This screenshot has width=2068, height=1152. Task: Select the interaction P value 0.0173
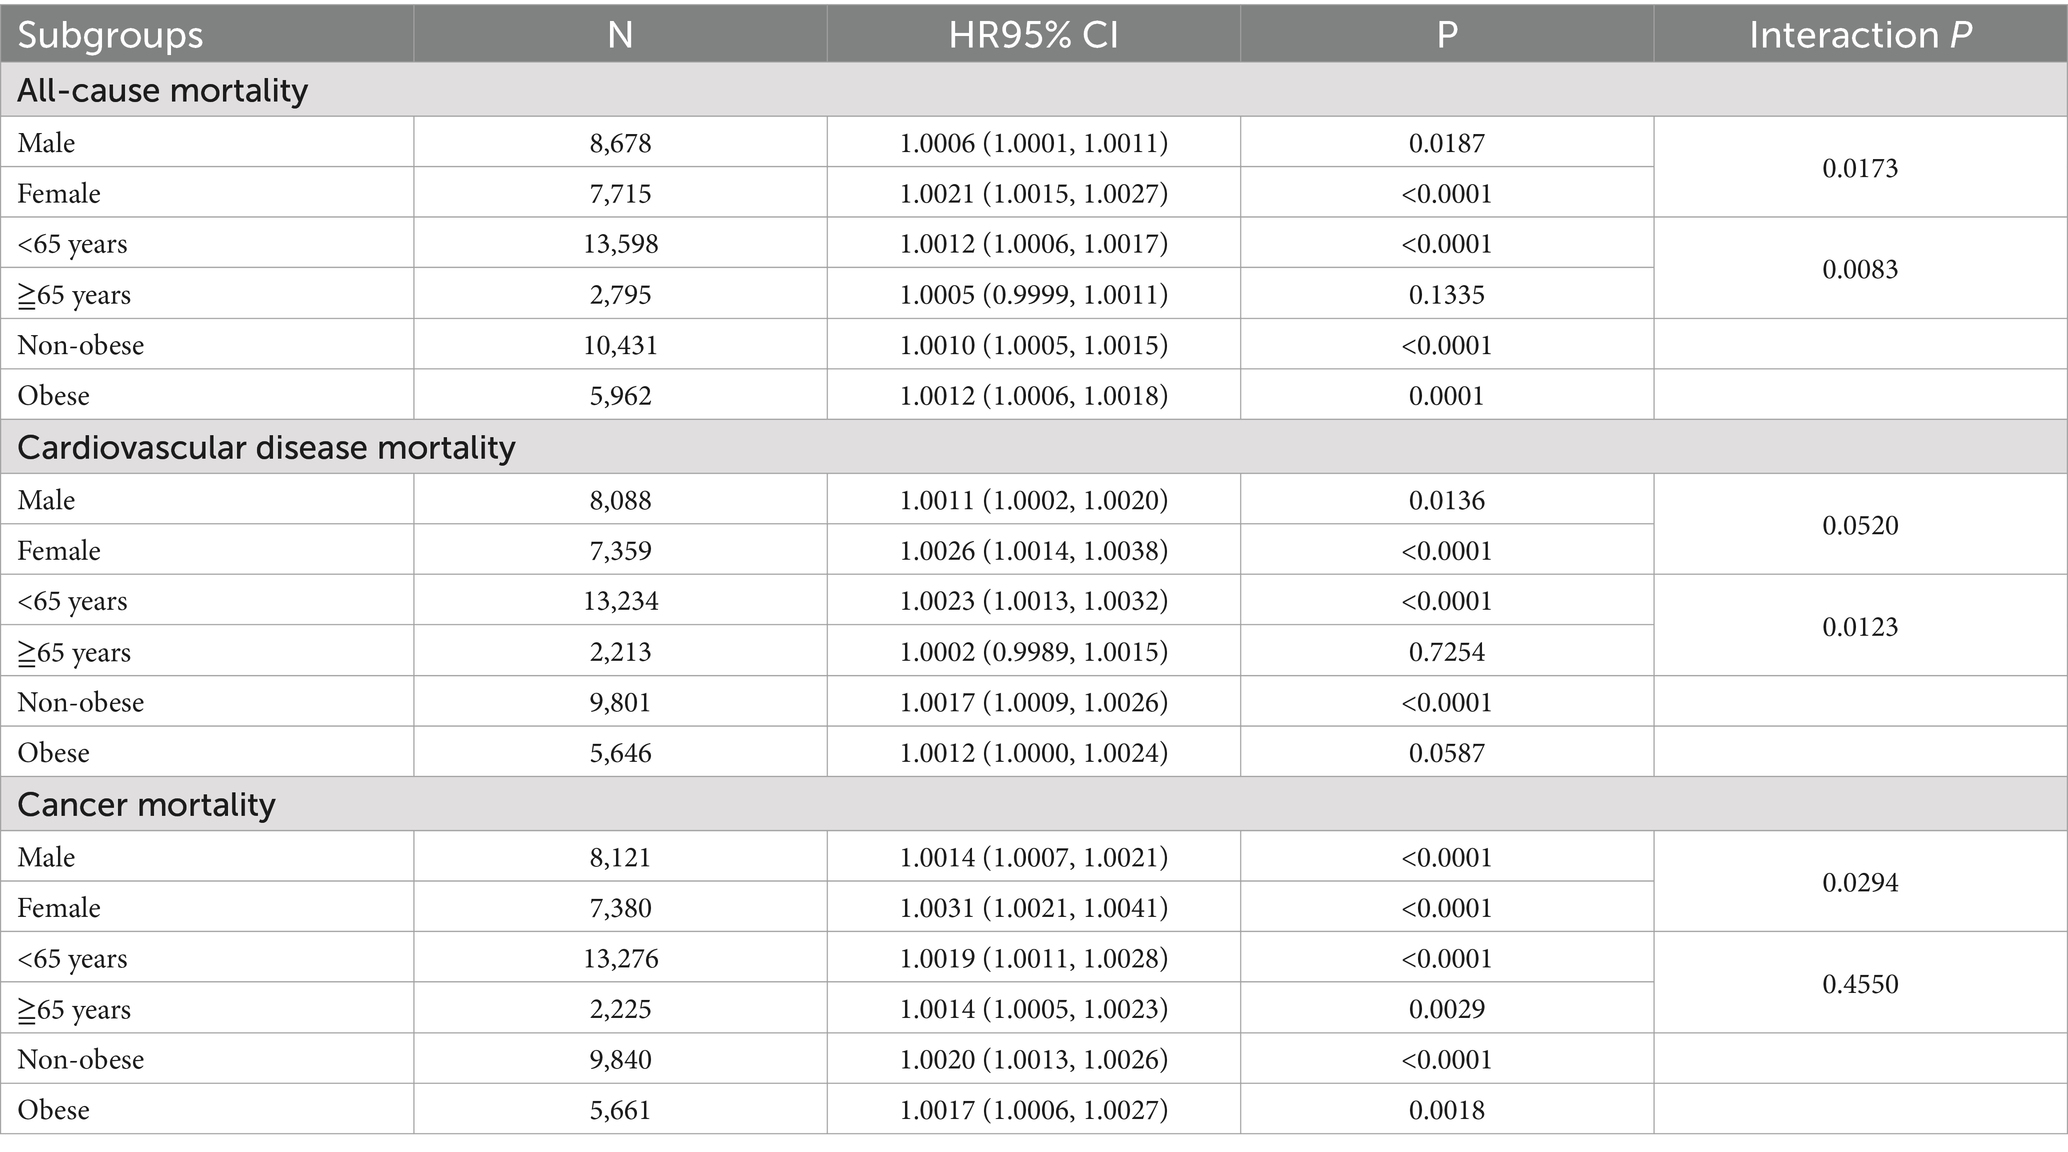click(x=1859, y=168)
